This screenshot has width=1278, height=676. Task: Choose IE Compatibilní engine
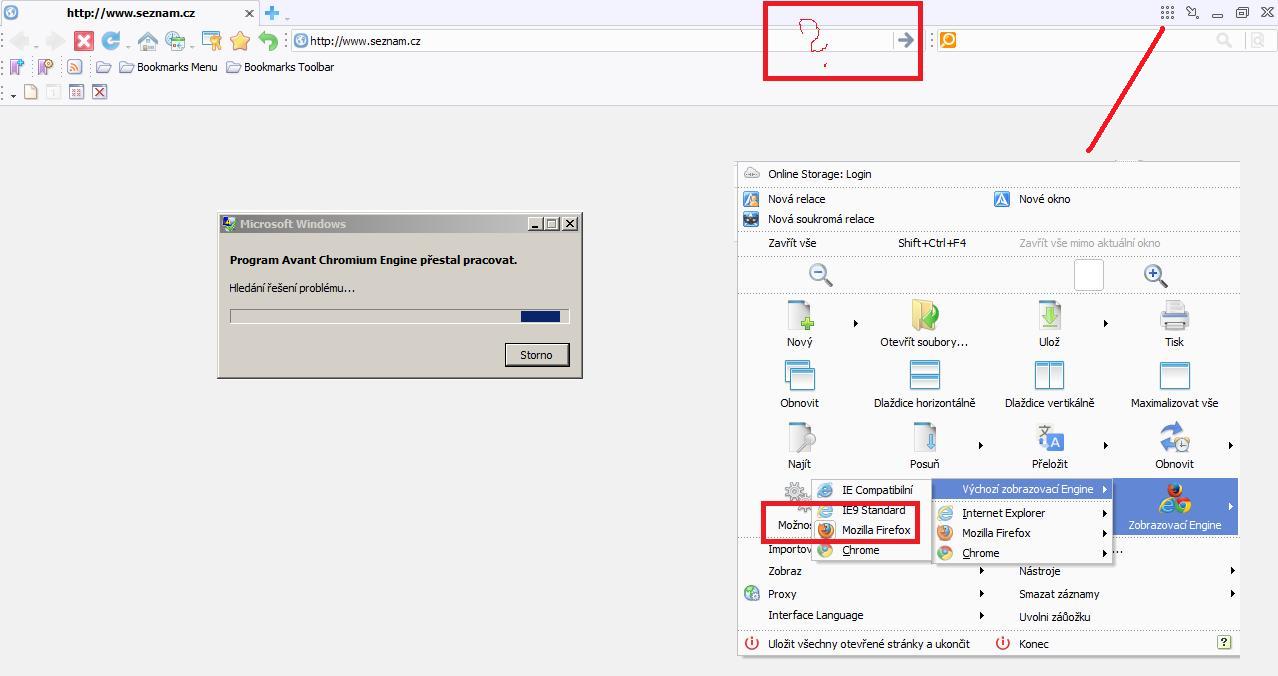point(872,490)
